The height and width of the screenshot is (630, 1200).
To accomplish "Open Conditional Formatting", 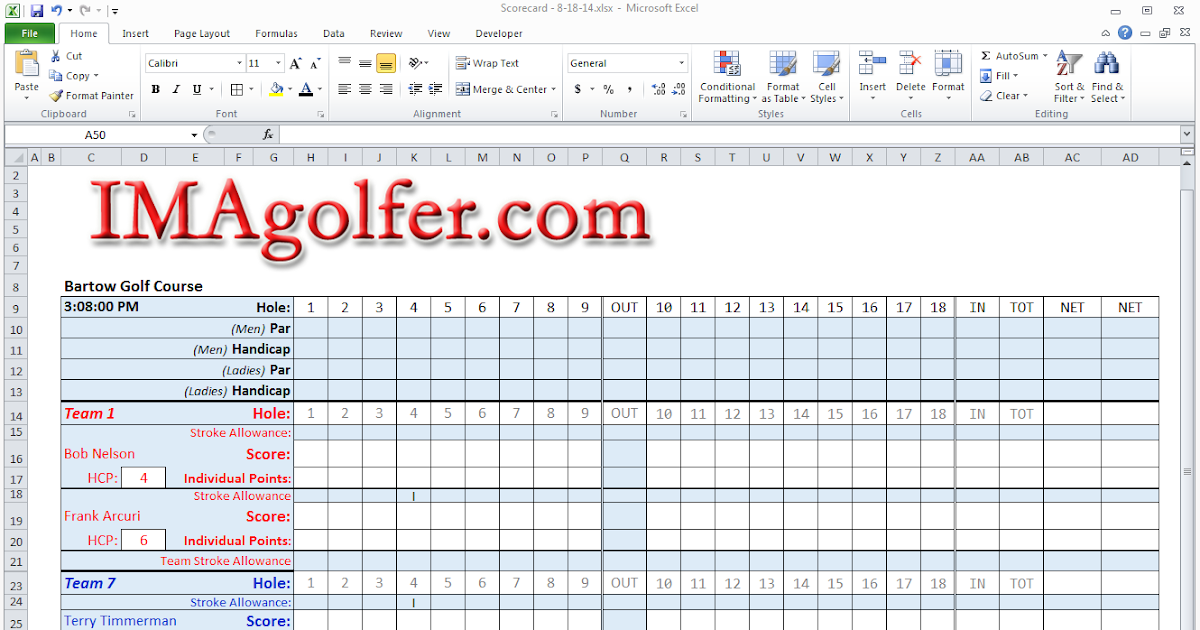I will pos(727,77).
